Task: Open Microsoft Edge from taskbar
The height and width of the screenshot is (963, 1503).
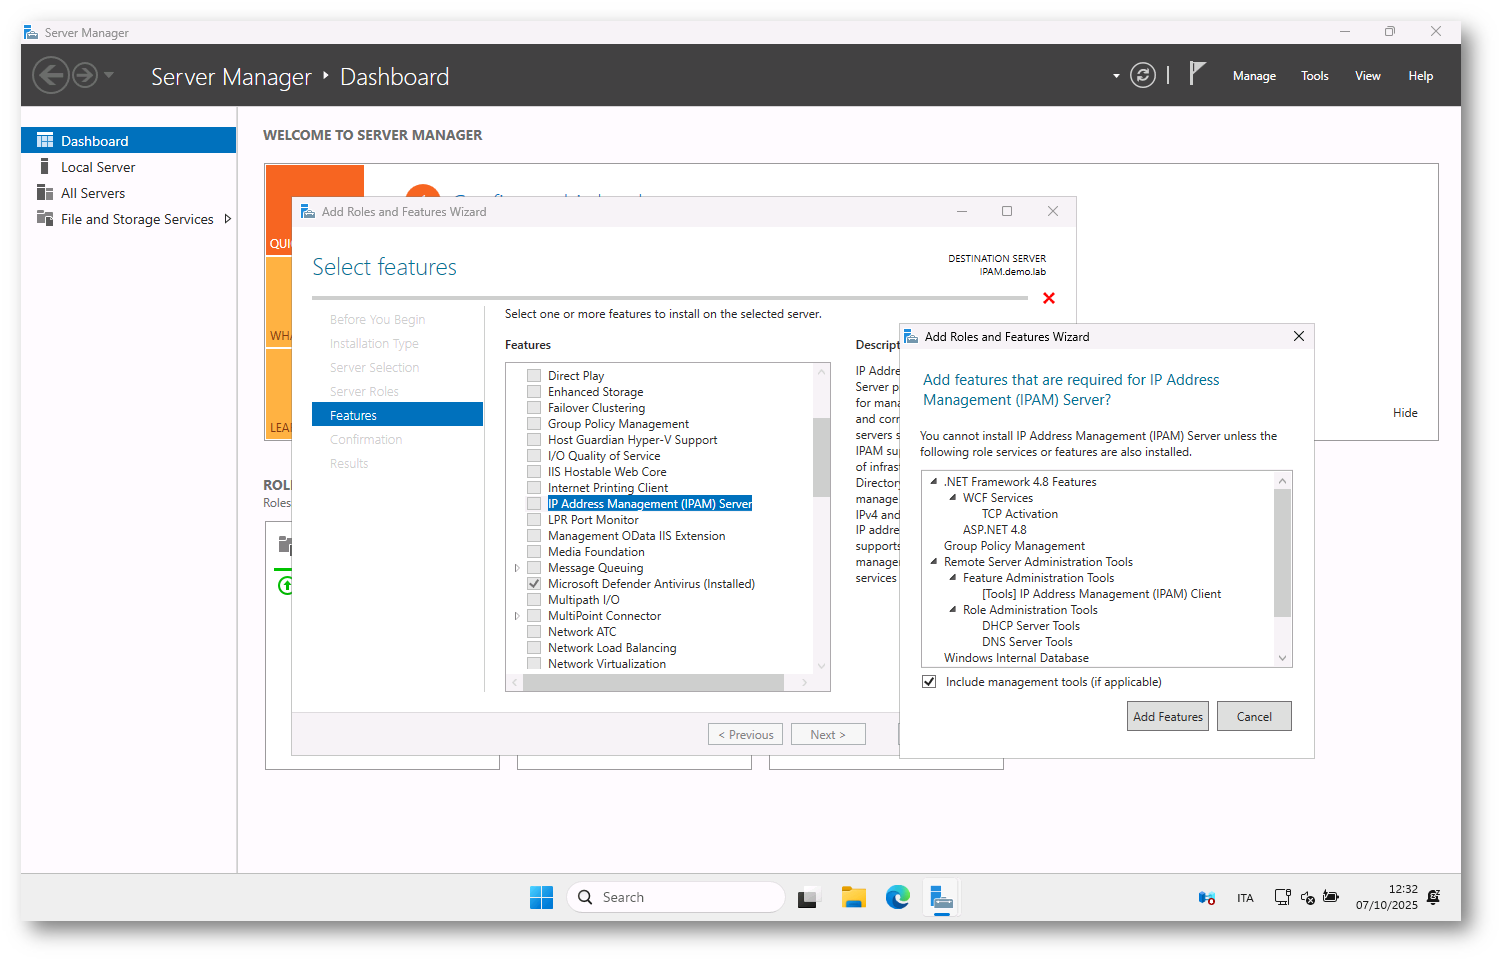Action: 897,898
